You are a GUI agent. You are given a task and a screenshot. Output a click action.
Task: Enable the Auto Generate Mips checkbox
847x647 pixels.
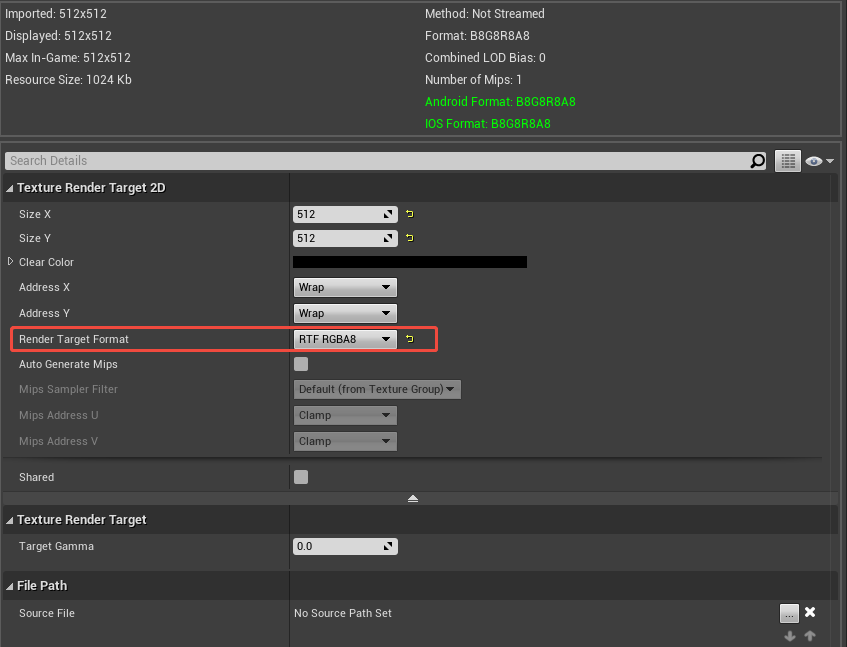(301, 364)
